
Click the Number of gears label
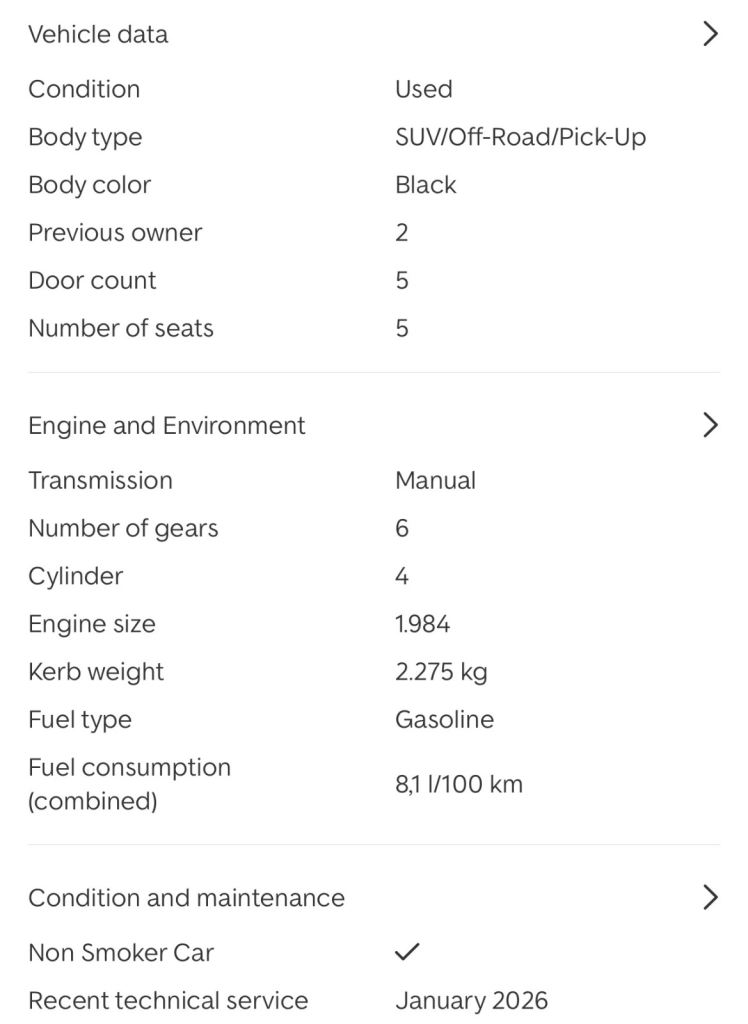point(123,528)
